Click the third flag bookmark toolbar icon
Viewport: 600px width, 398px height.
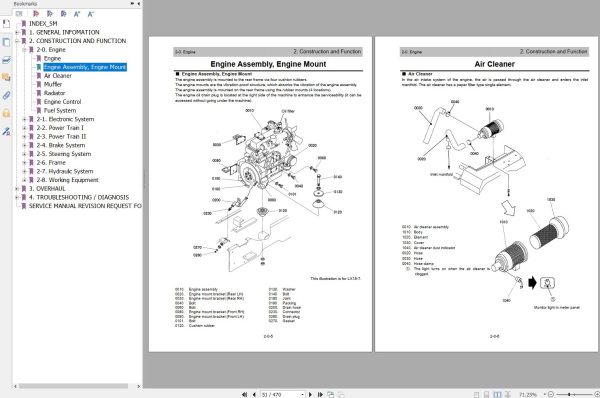[x=64, y=14]
